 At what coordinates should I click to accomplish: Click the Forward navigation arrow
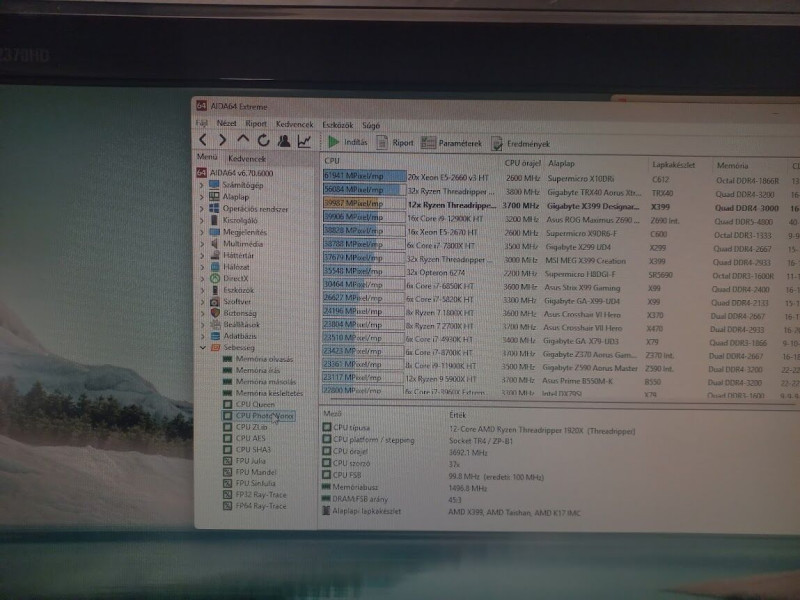coord(222,139)
